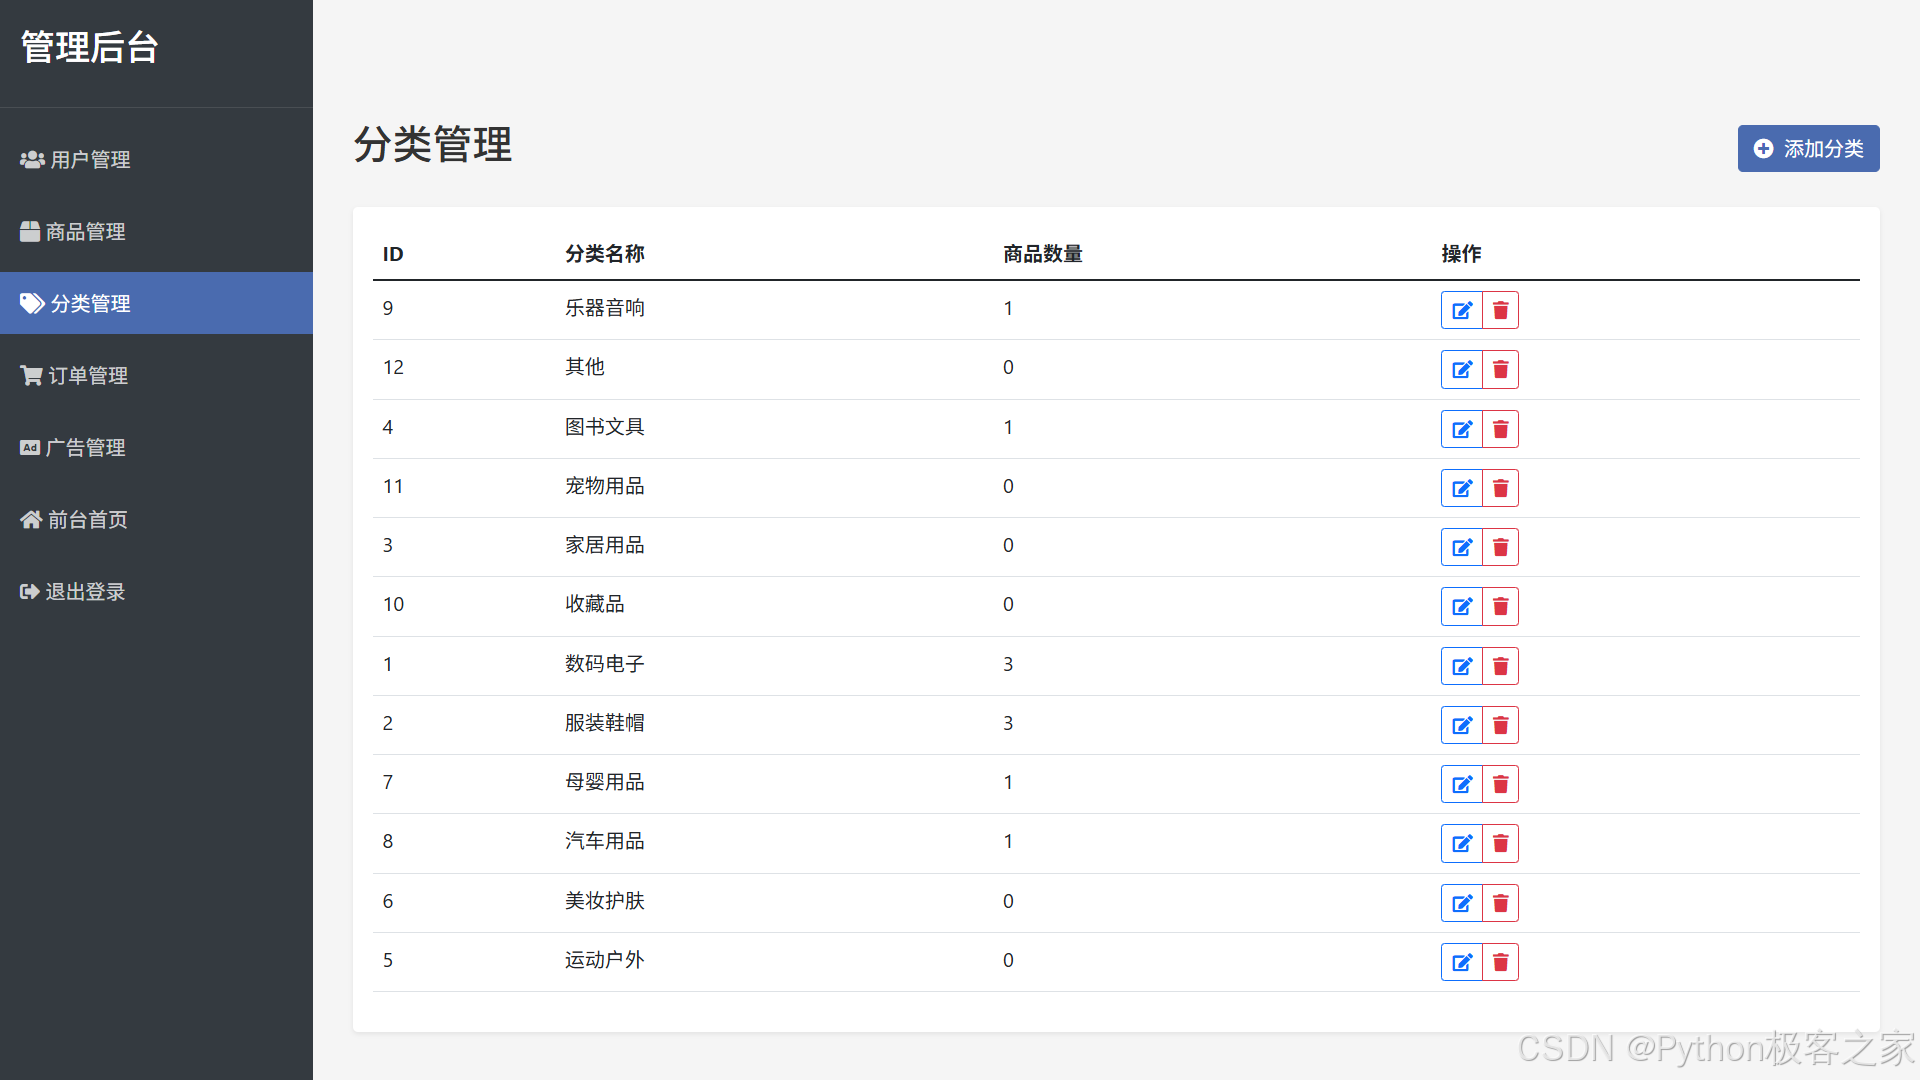Click trash icon for 运动户外 row
The image size is (1920, 1080).
point(1500,962)
